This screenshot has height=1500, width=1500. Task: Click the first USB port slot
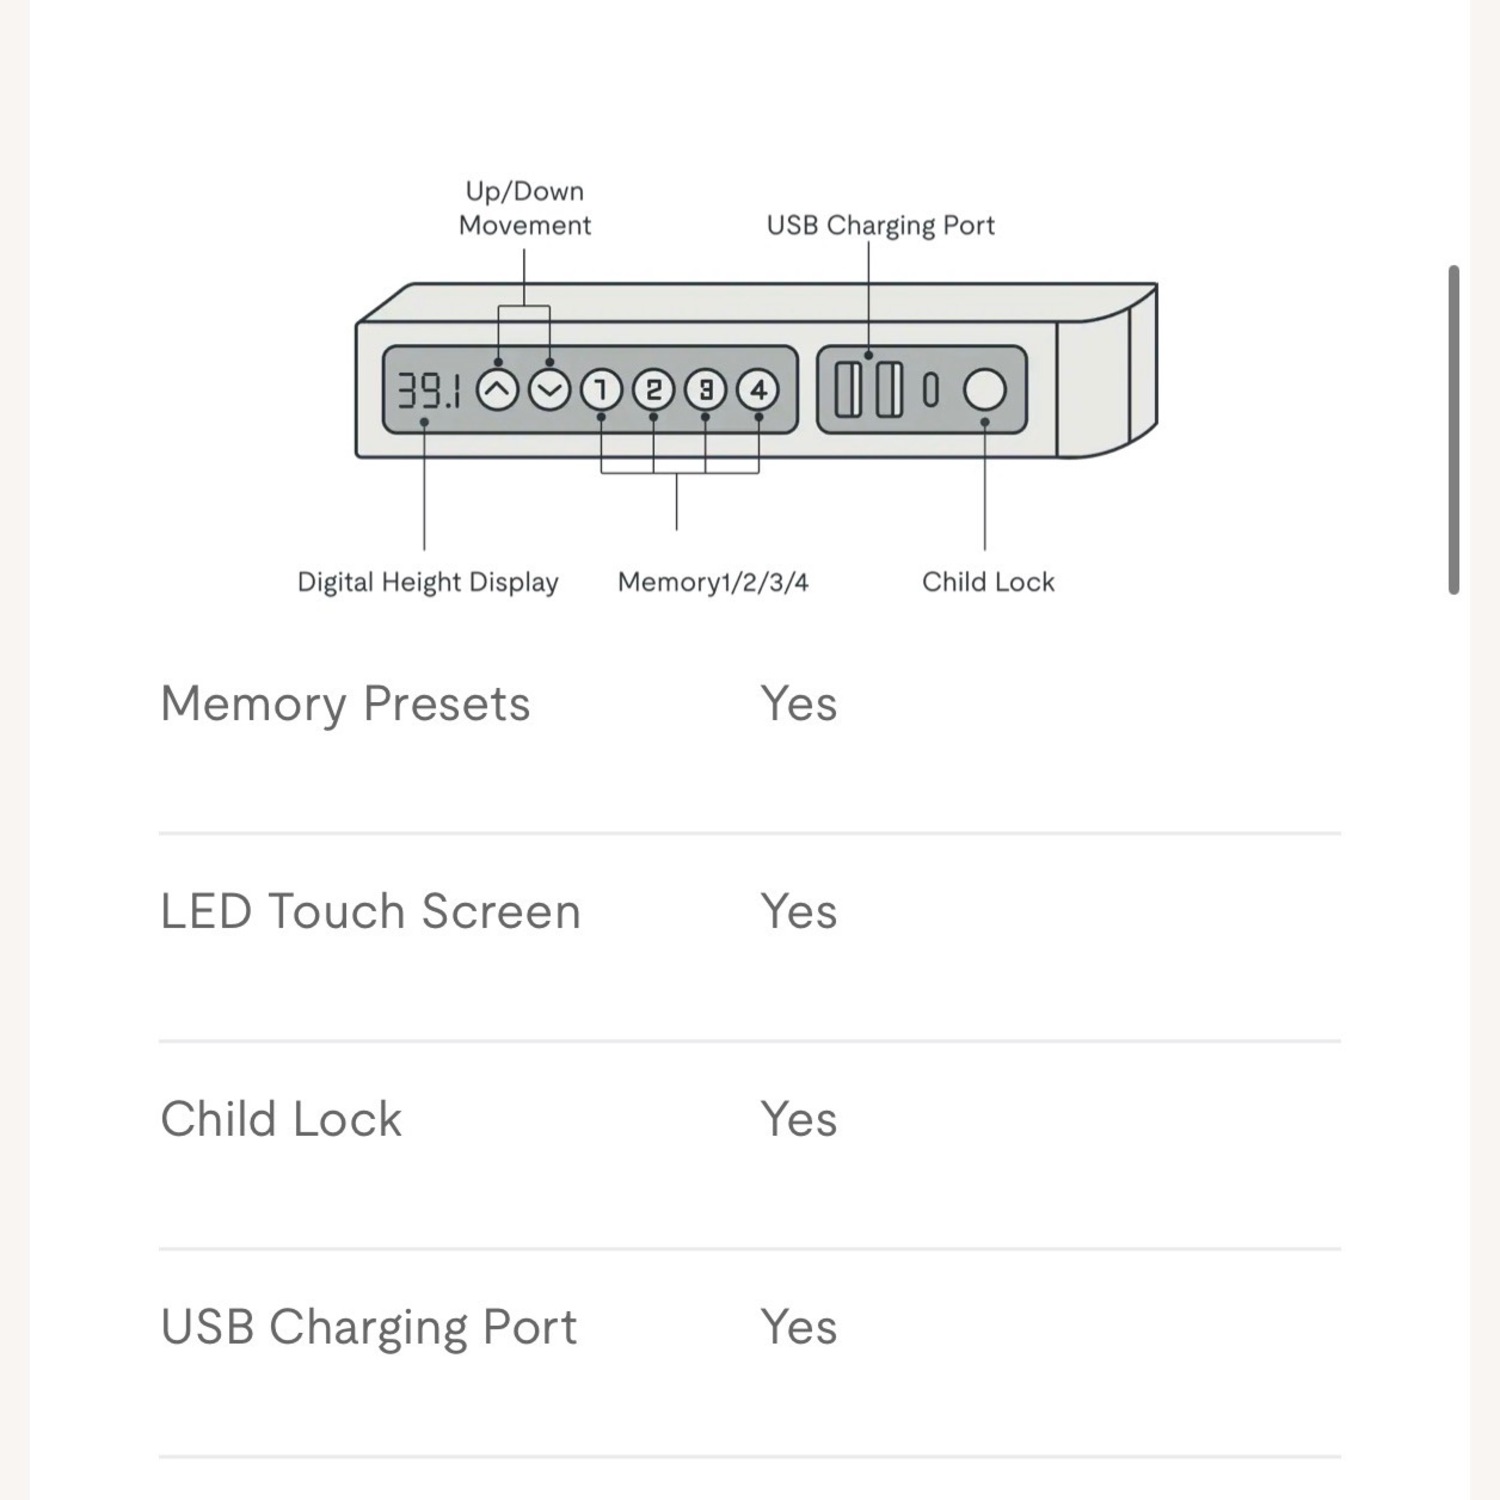point(848,390)
